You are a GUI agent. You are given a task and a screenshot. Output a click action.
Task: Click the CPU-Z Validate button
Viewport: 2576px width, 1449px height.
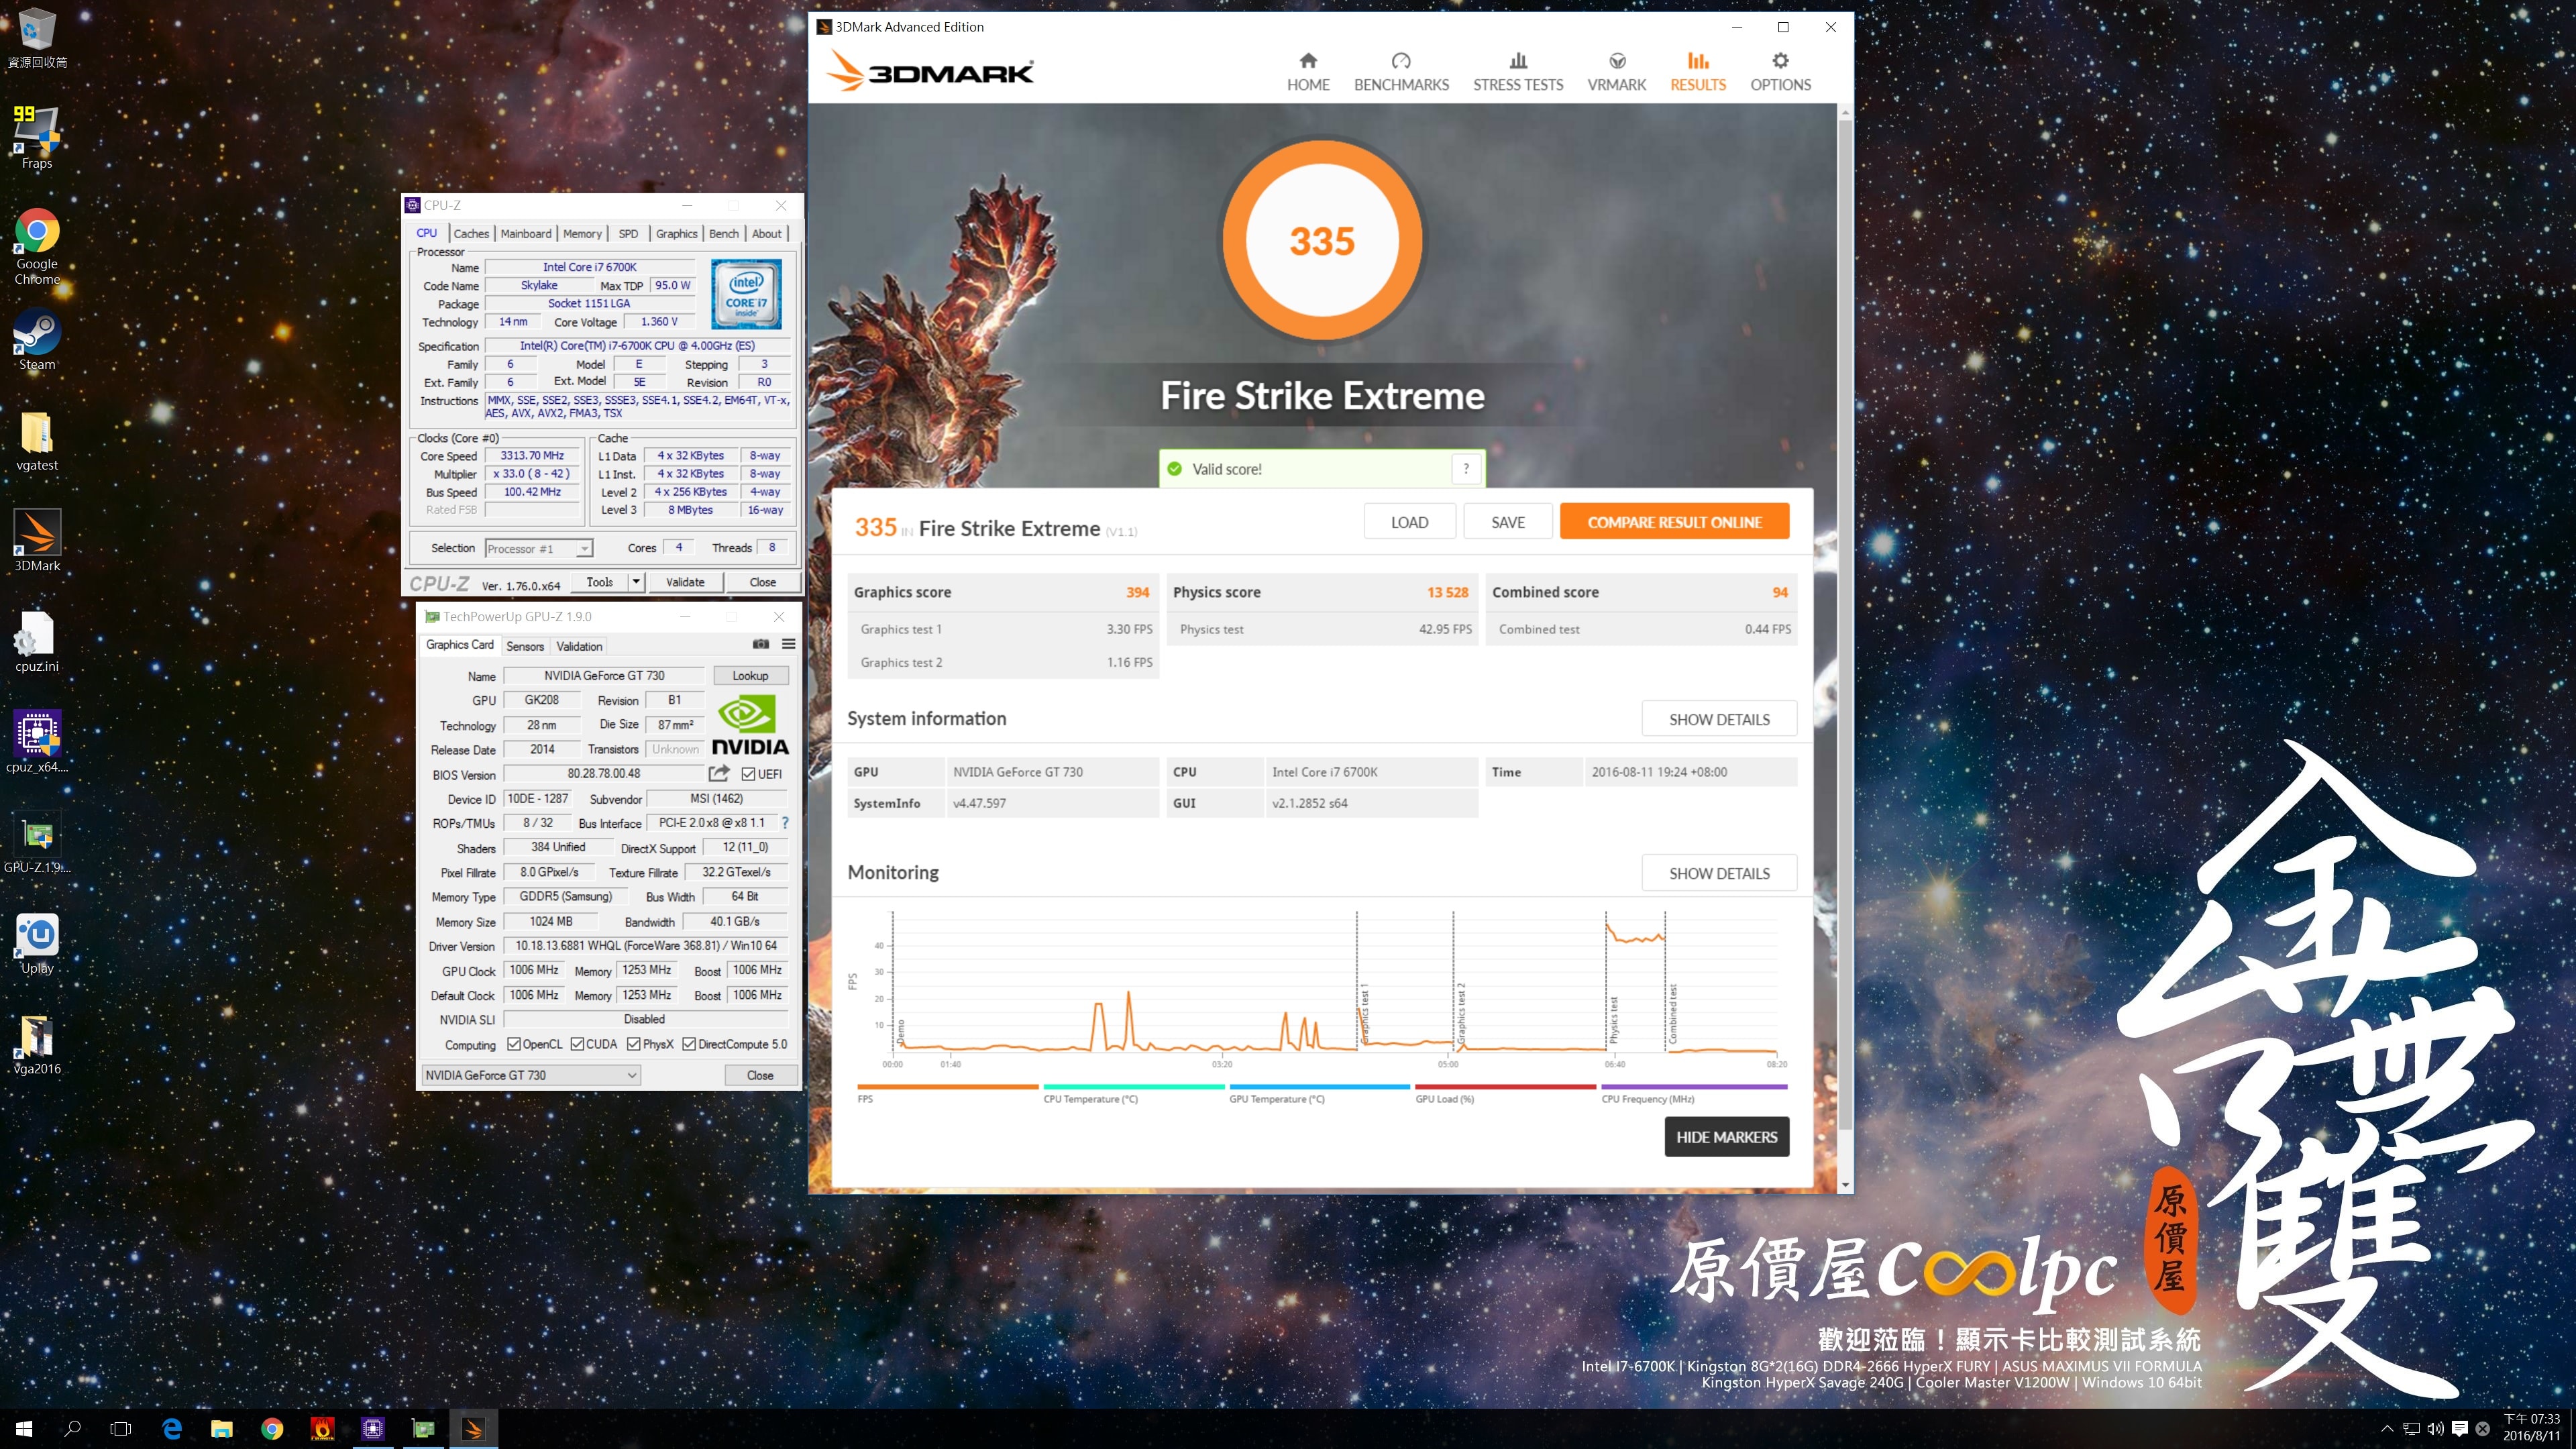685,581
